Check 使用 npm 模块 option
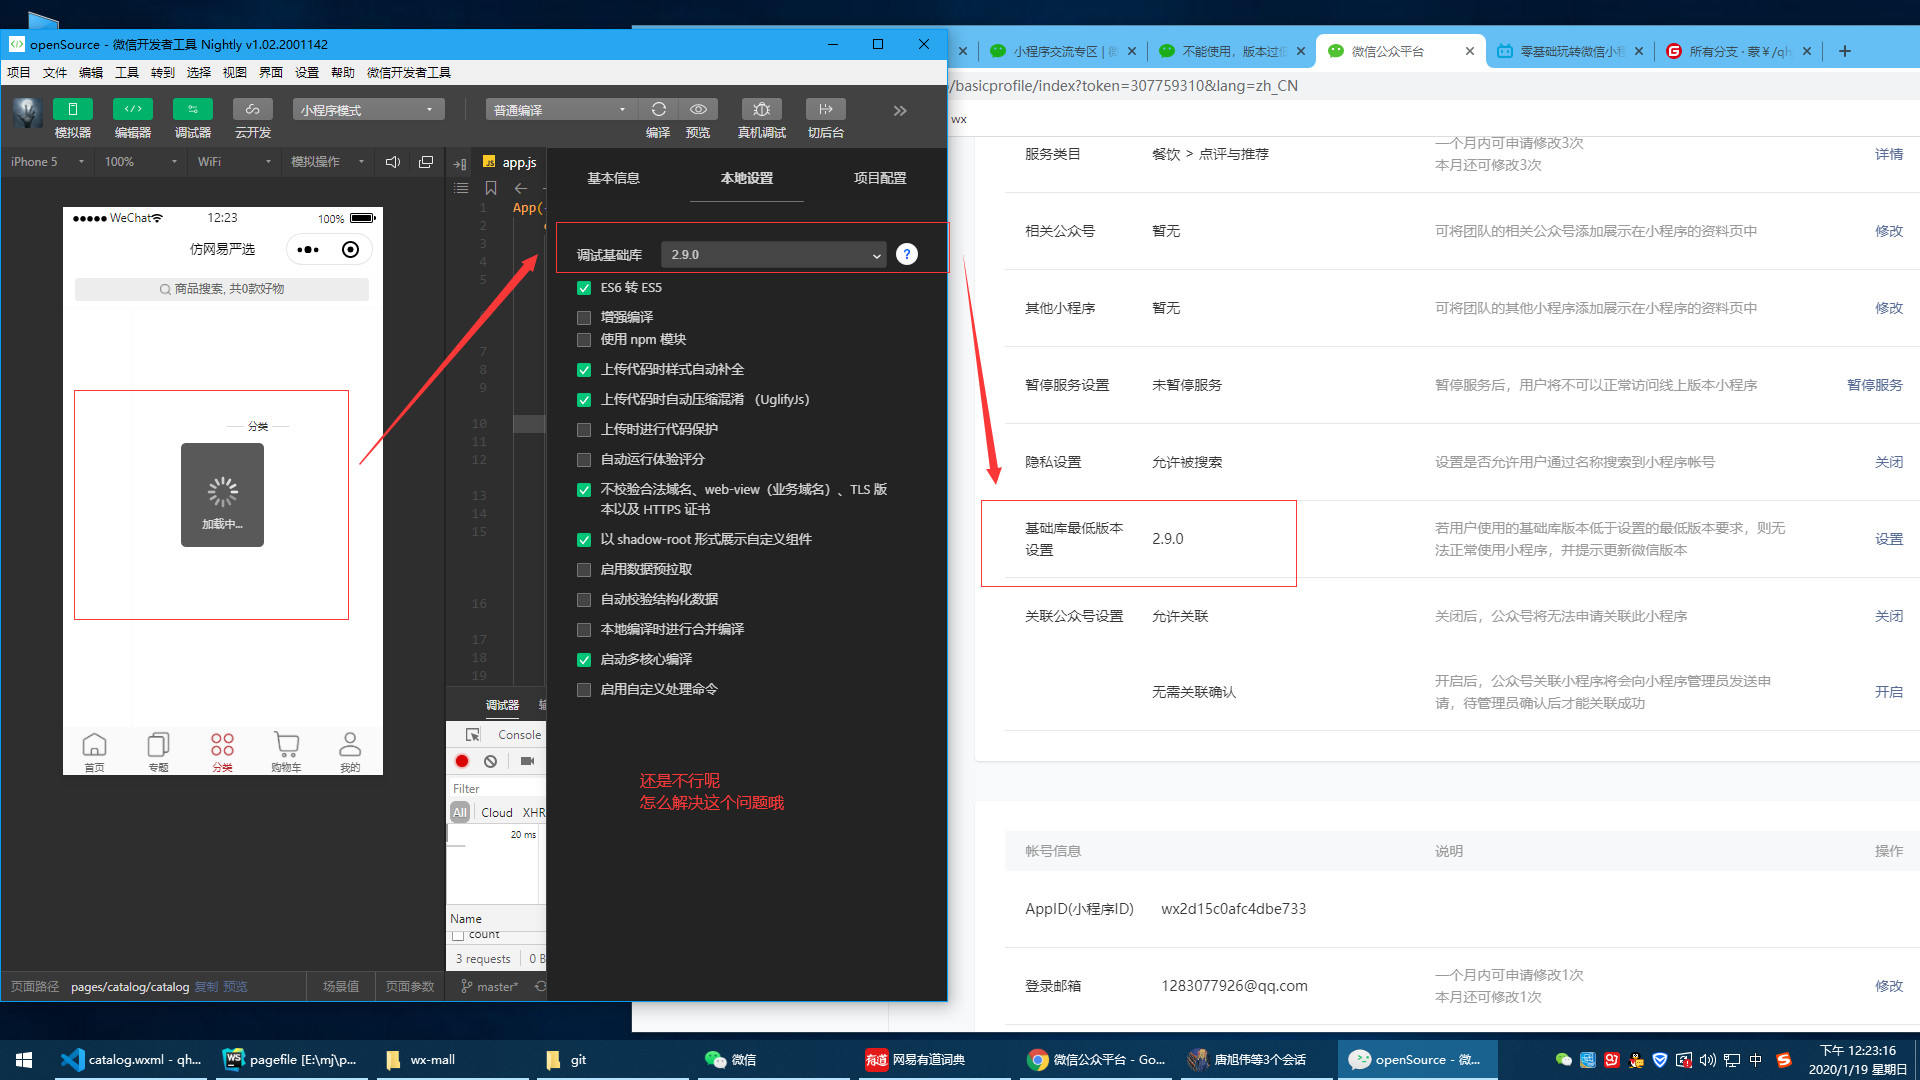Viewport: 1920px width, 1080px height. click(584, 340)
